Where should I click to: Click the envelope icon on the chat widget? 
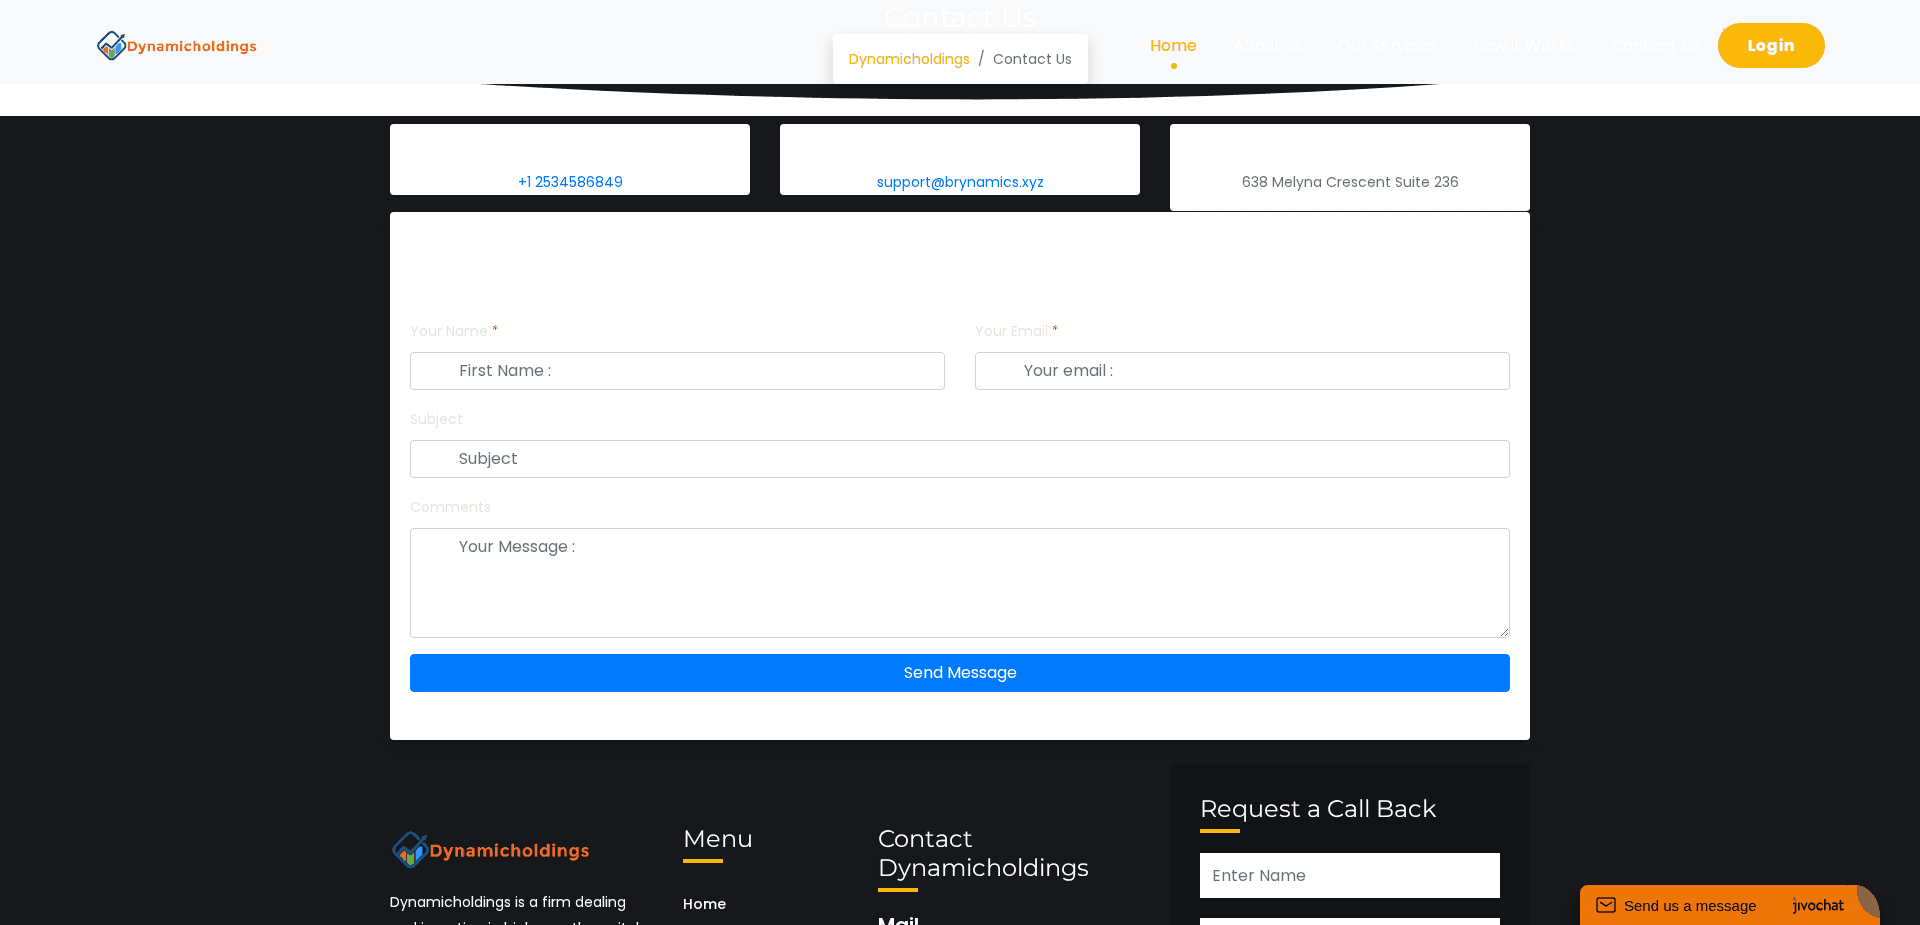1605,905
